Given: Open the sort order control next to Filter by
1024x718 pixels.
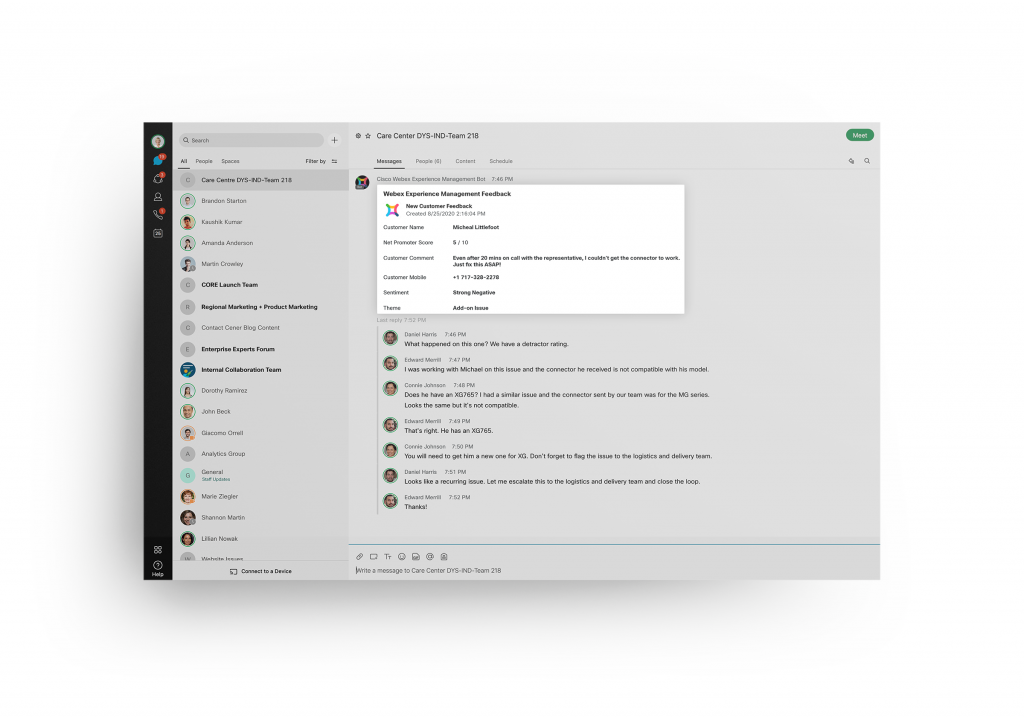Looking at the screenshot, I should [333, 161].
